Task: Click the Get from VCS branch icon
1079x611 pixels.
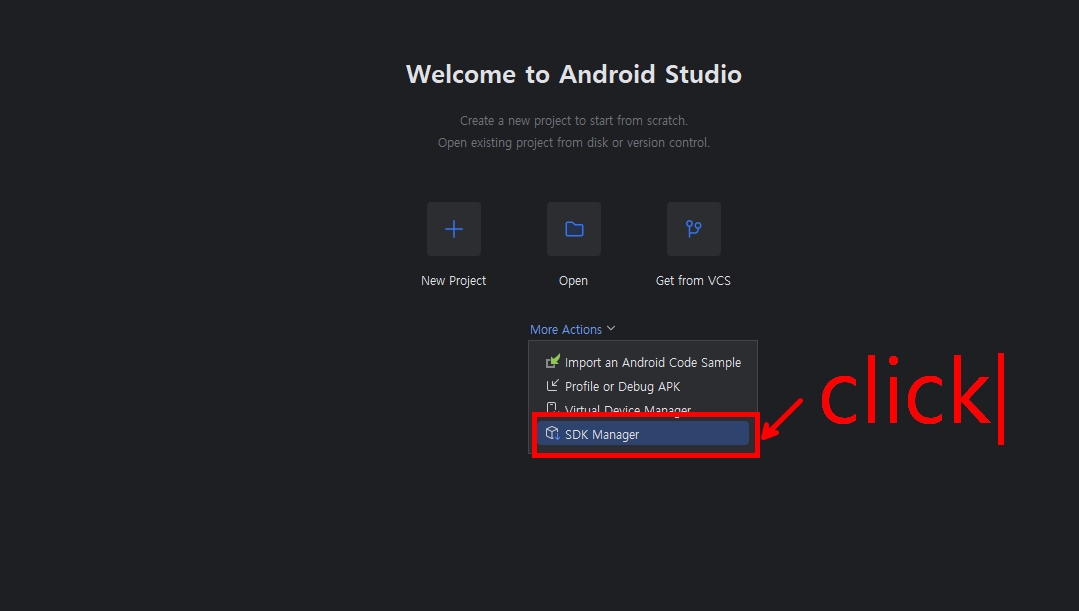Action: click(694, 229)
